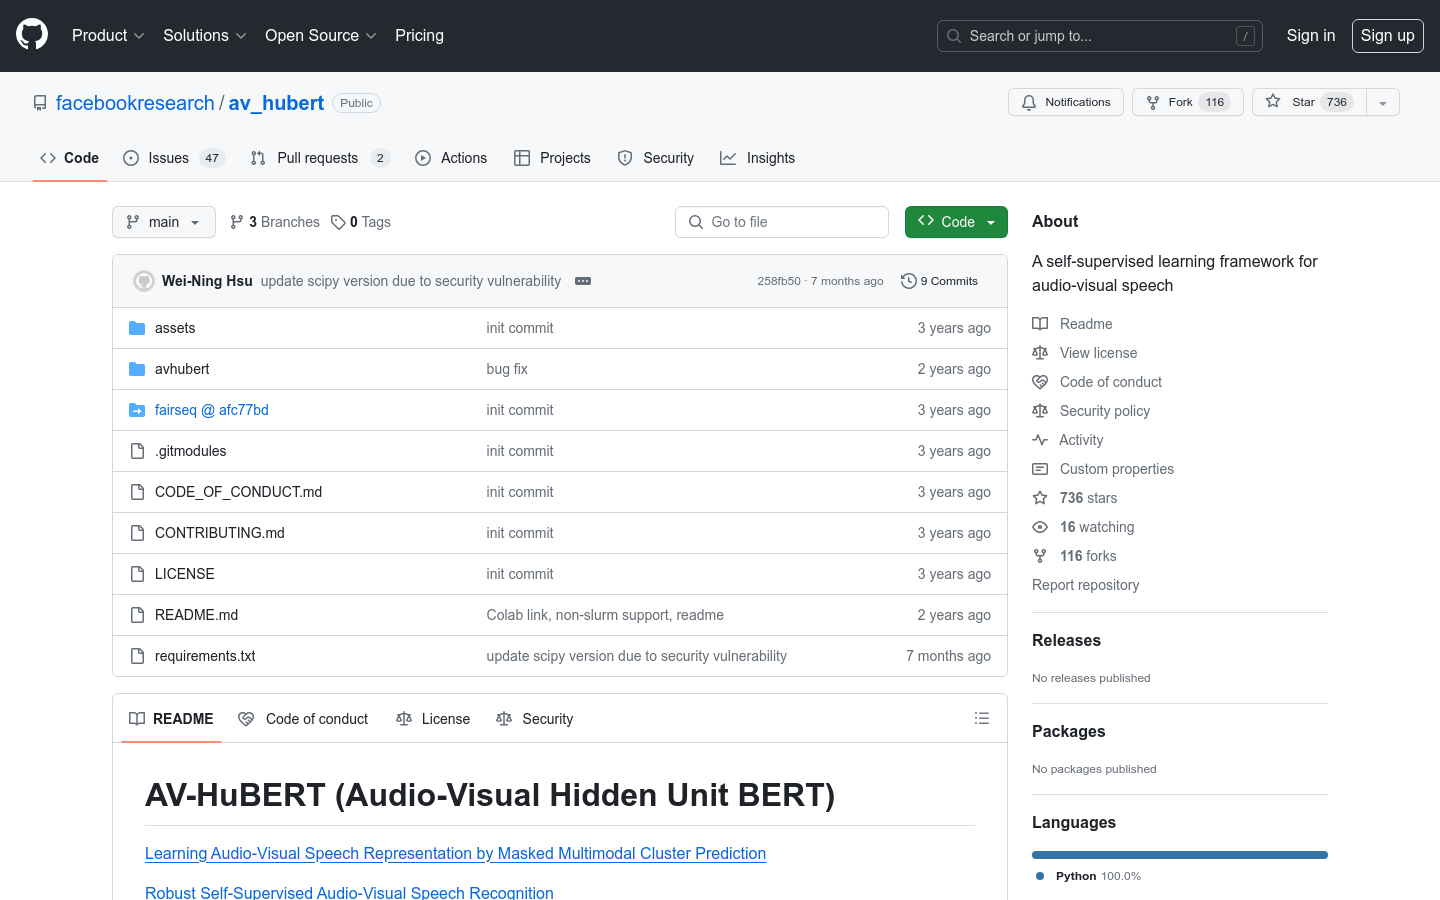Open the avhubert folder icon
The width and height of the screenshot is (1440, 900).
[137, 369]
